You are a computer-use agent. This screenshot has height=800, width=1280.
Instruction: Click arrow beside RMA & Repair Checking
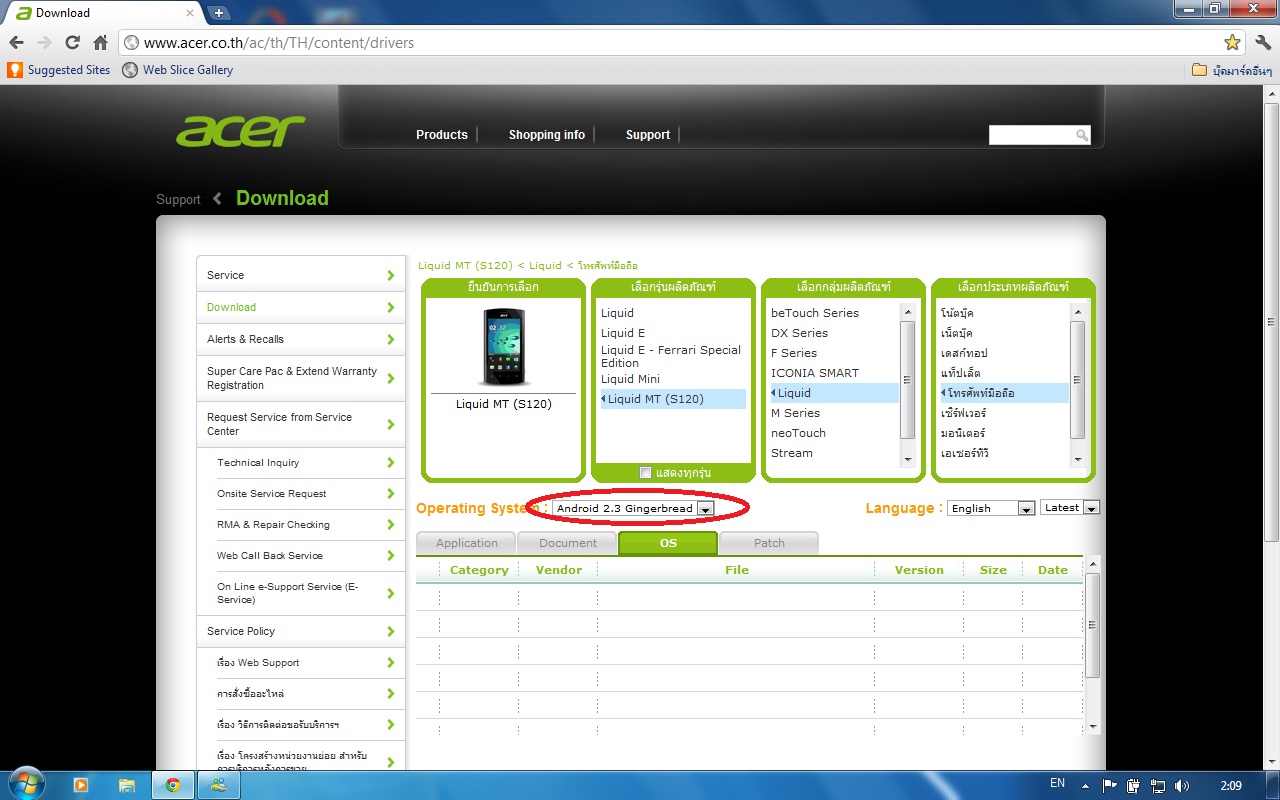click(390, 525)
